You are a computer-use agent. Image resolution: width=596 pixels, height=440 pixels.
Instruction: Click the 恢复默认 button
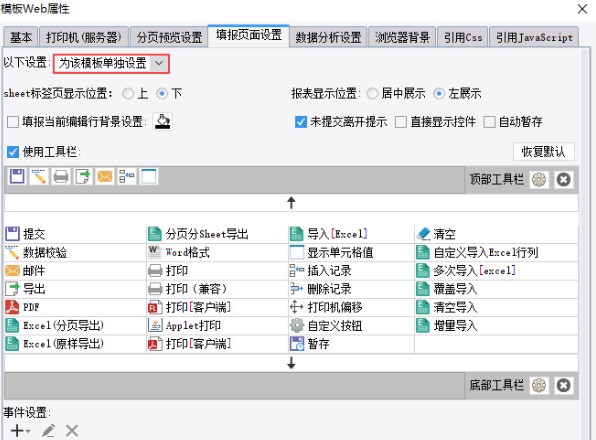pos(544,152)
